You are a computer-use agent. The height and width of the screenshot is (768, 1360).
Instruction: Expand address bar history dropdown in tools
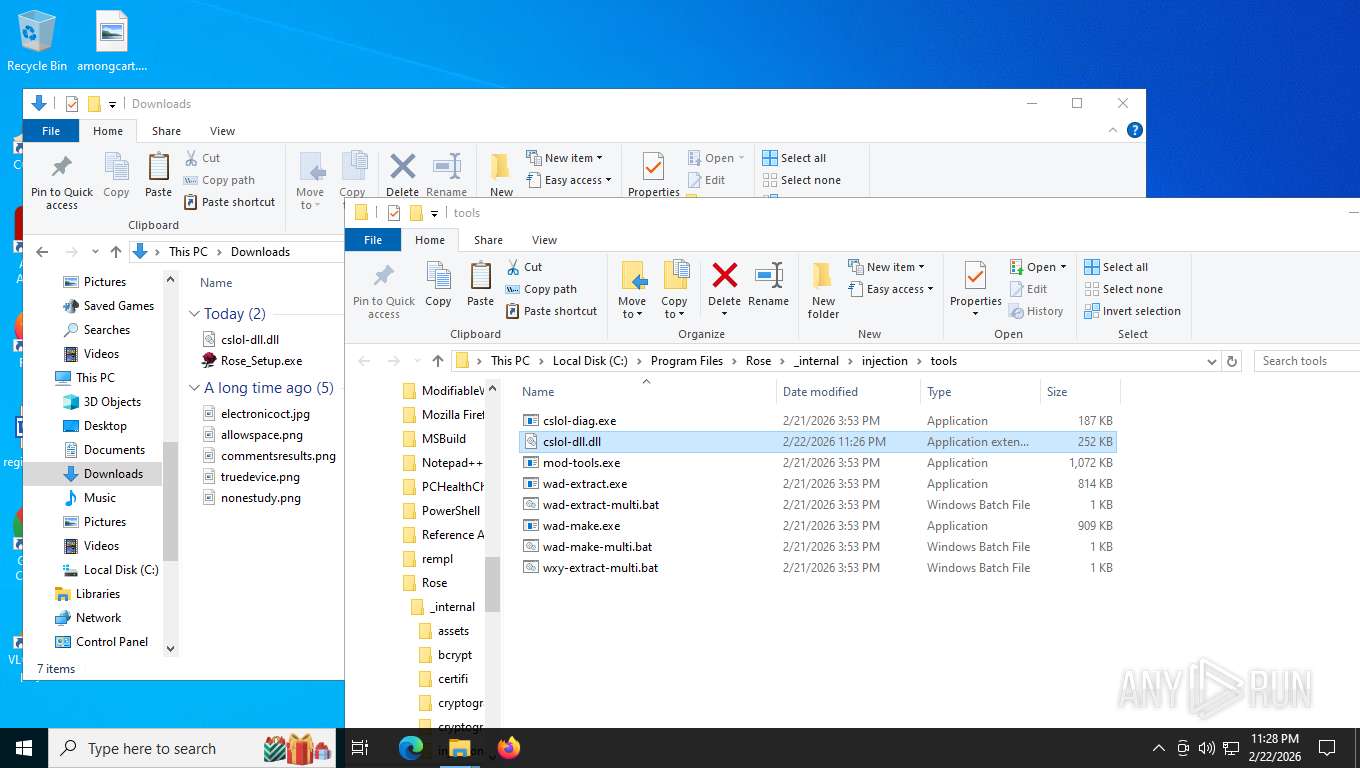click(x=1211, y=361)
